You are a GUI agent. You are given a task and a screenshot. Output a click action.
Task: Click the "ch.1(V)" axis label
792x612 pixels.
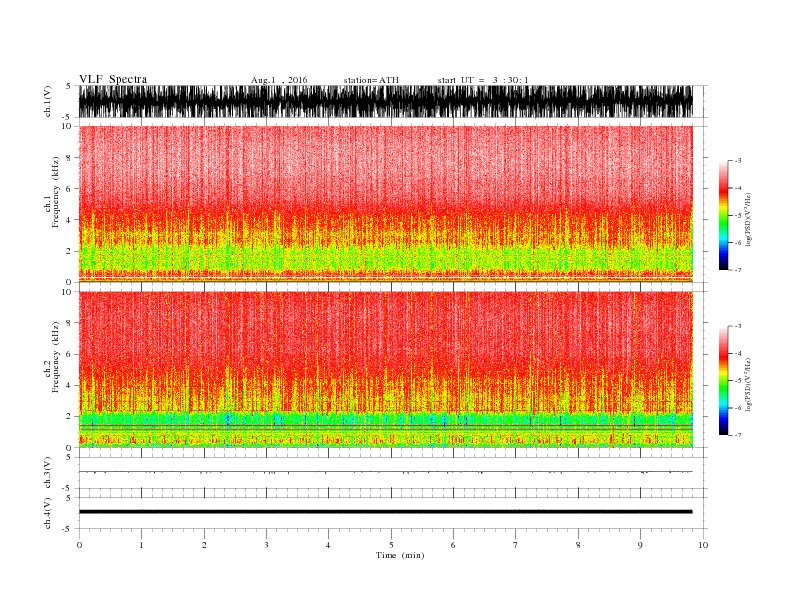coord(48,101)
